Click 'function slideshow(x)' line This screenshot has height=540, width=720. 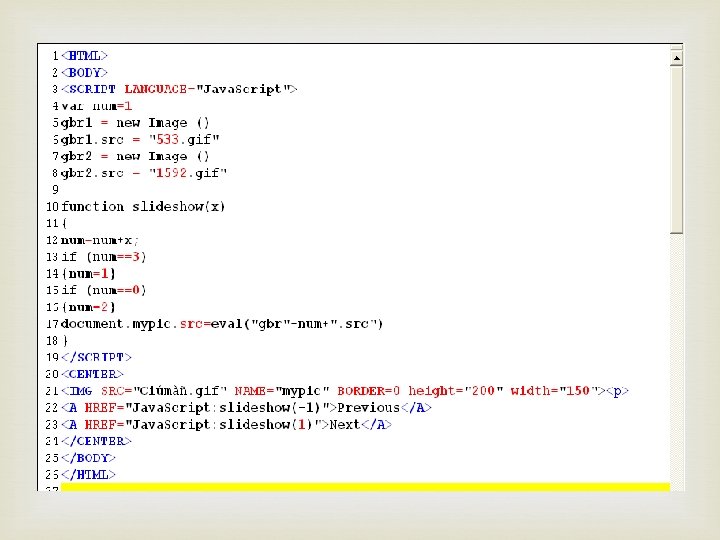pyautogui.click(x=143, y=207)
